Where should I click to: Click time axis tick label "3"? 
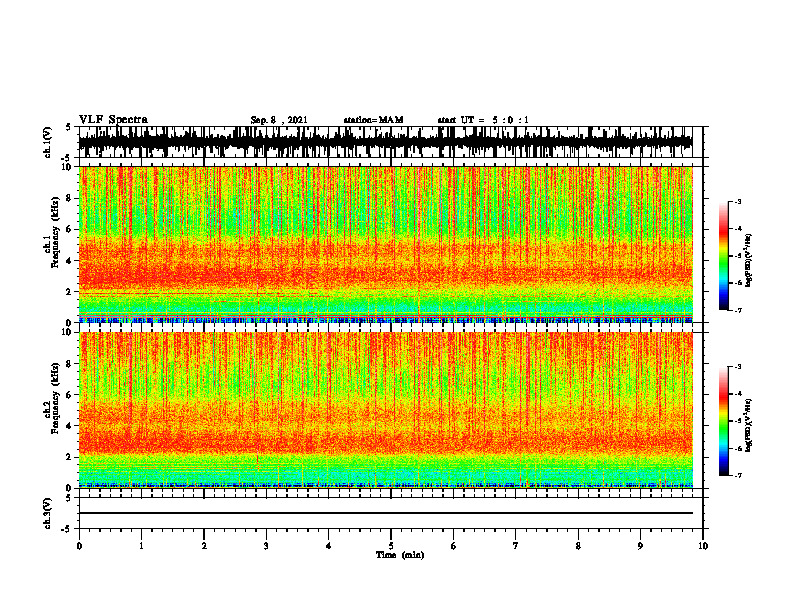click(x=266, y=546)
